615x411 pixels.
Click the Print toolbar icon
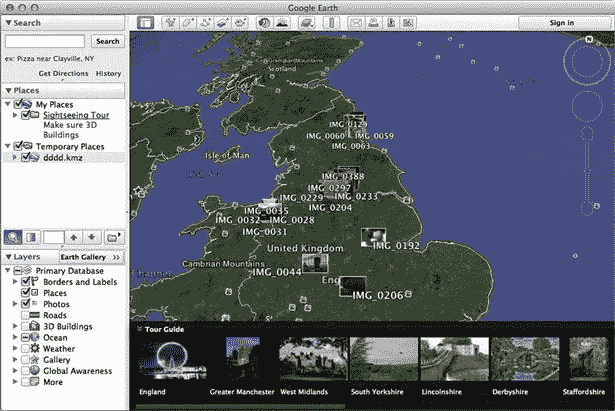click(373, 23)
